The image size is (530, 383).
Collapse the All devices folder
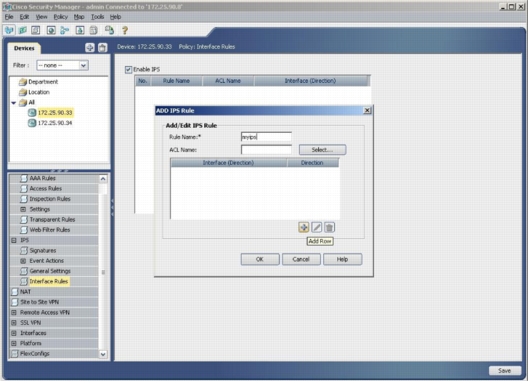pos(14,103)
